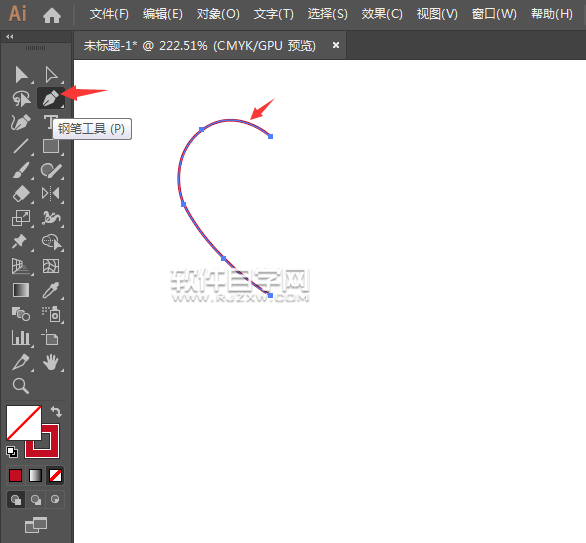Select the Zoom magnifier tool
The image size is (586, 543).
pyautogui.click(x=21, y=386)
